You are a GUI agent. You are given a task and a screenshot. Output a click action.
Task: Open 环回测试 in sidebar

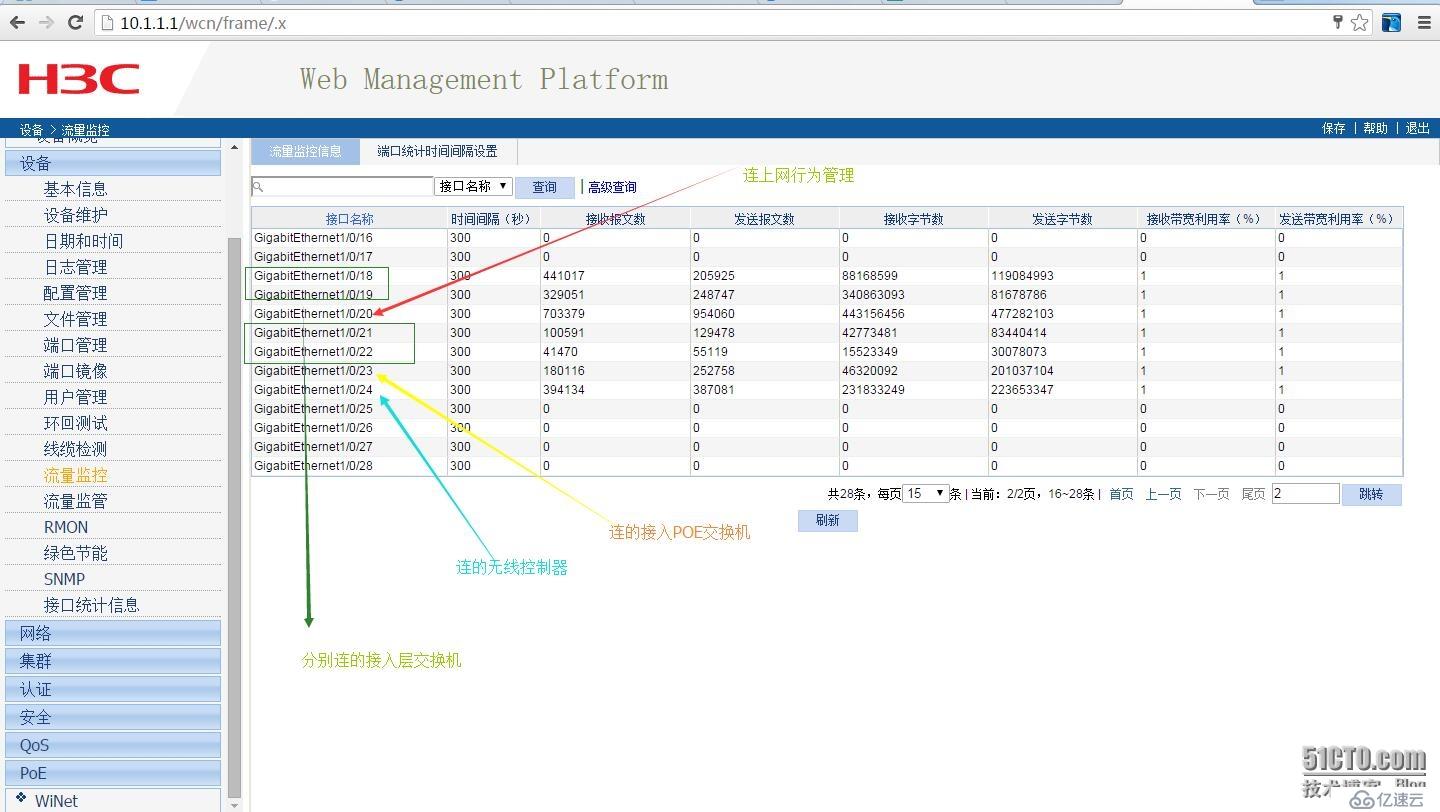(75, 423)
